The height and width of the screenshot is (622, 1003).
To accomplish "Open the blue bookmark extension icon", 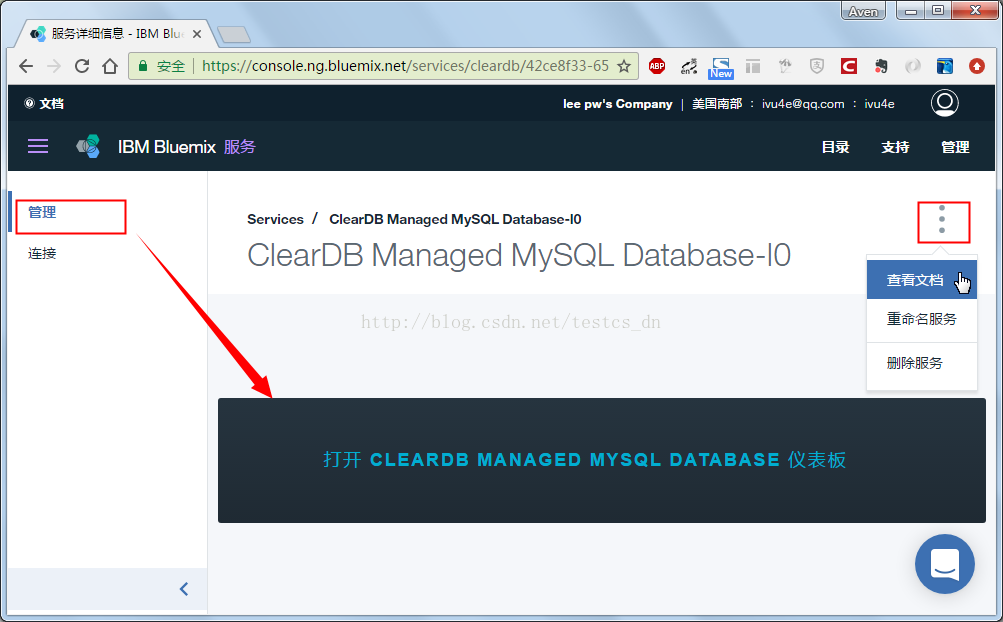I will [945, 66].
